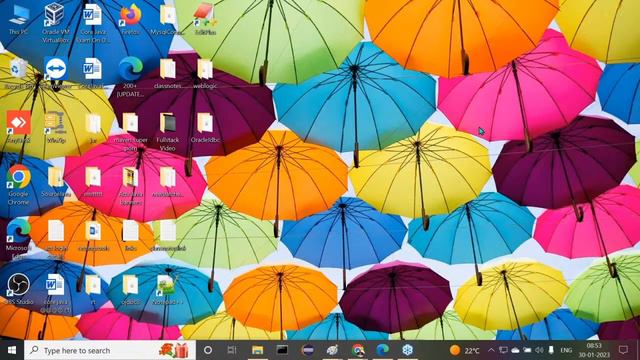Screen dimensions: 640x360
Task: Open the Windows Start menu
Action: (x=12, y=350)
